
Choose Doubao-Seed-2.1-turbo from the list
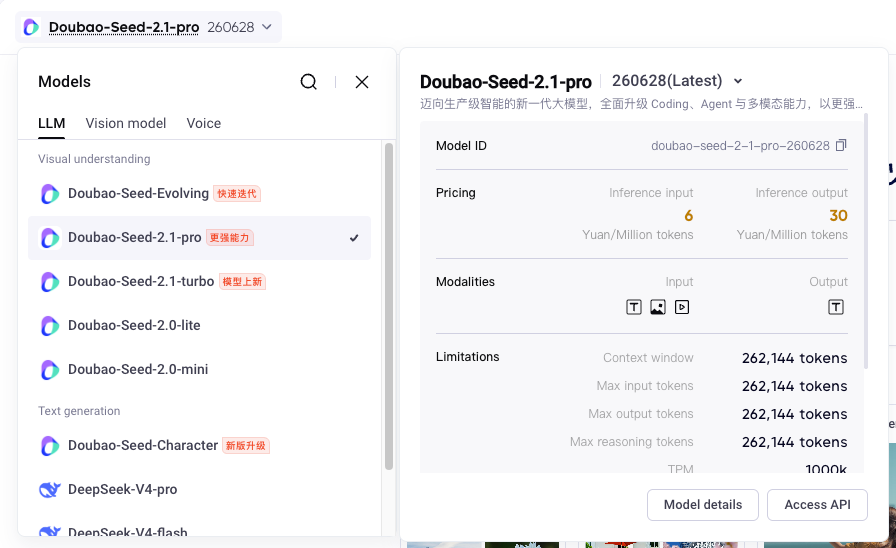click(199, 282)
